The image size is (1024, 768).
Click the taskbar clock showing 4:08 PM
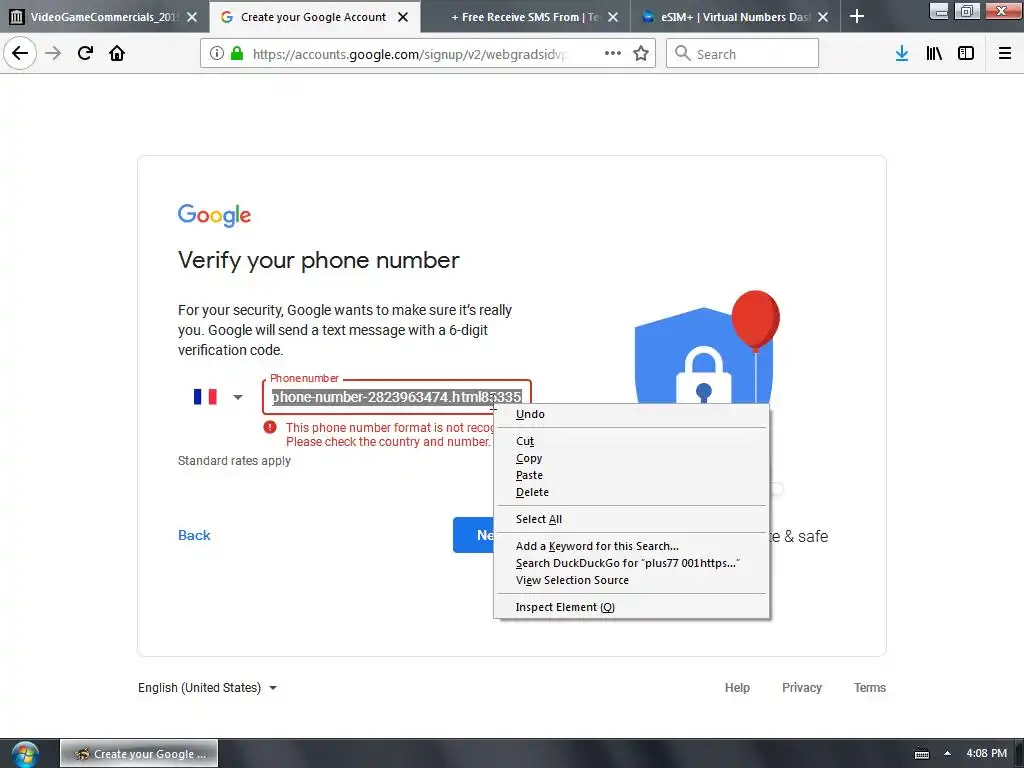click(x=987, y=754)
